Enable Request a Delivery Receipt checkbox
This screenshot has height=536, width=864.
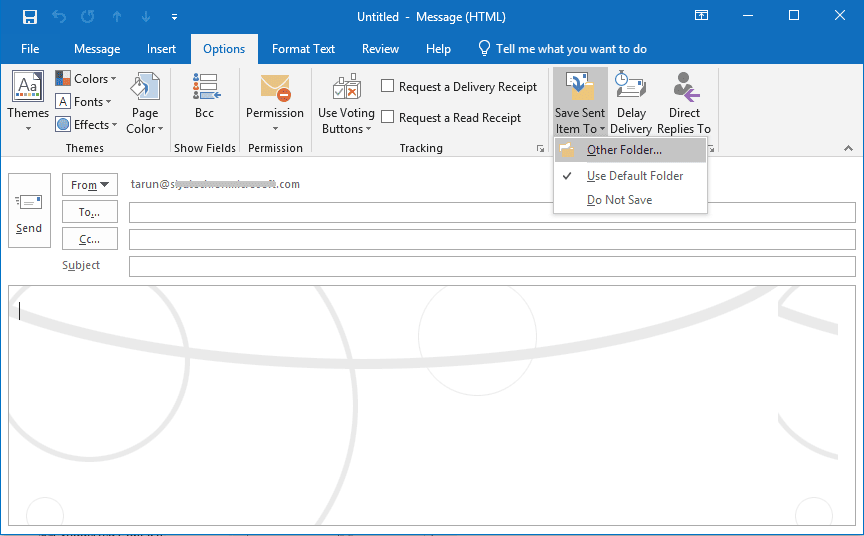point(387,86)
